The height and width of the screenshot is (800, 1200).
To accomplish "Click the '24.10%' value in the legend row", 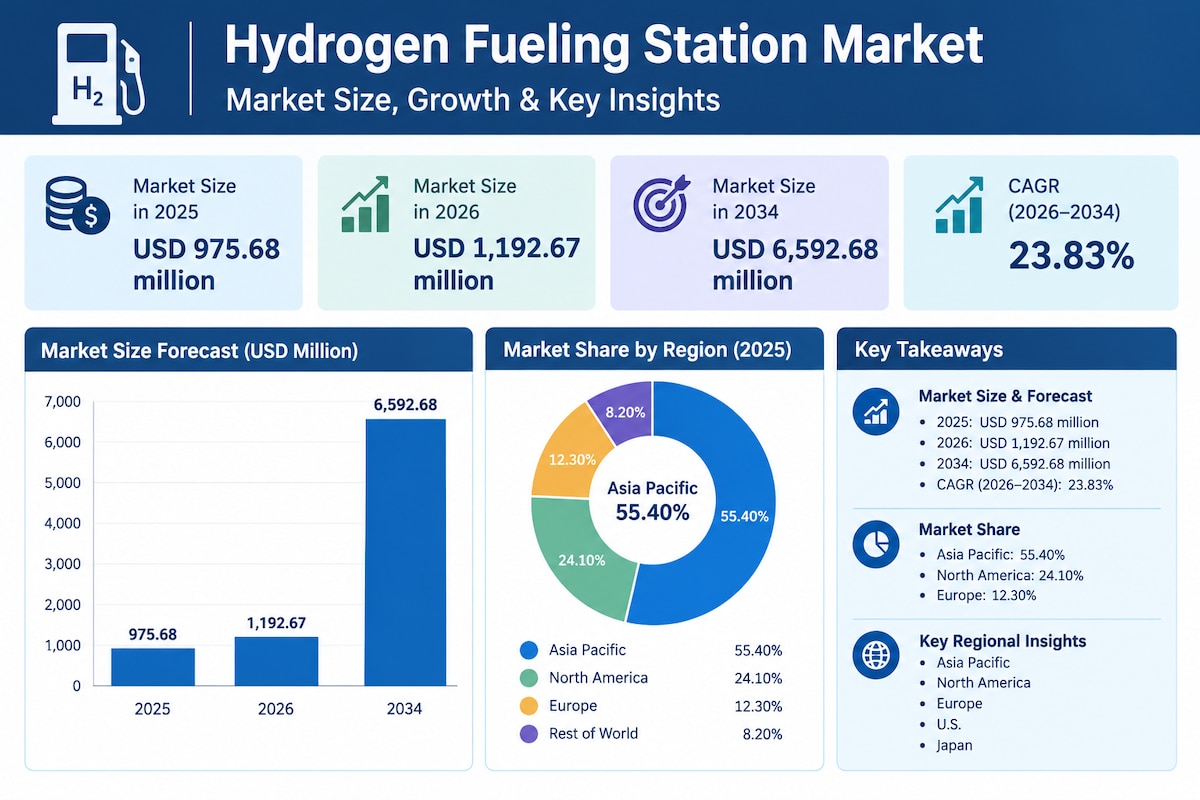I will click(x=759, y=678).
